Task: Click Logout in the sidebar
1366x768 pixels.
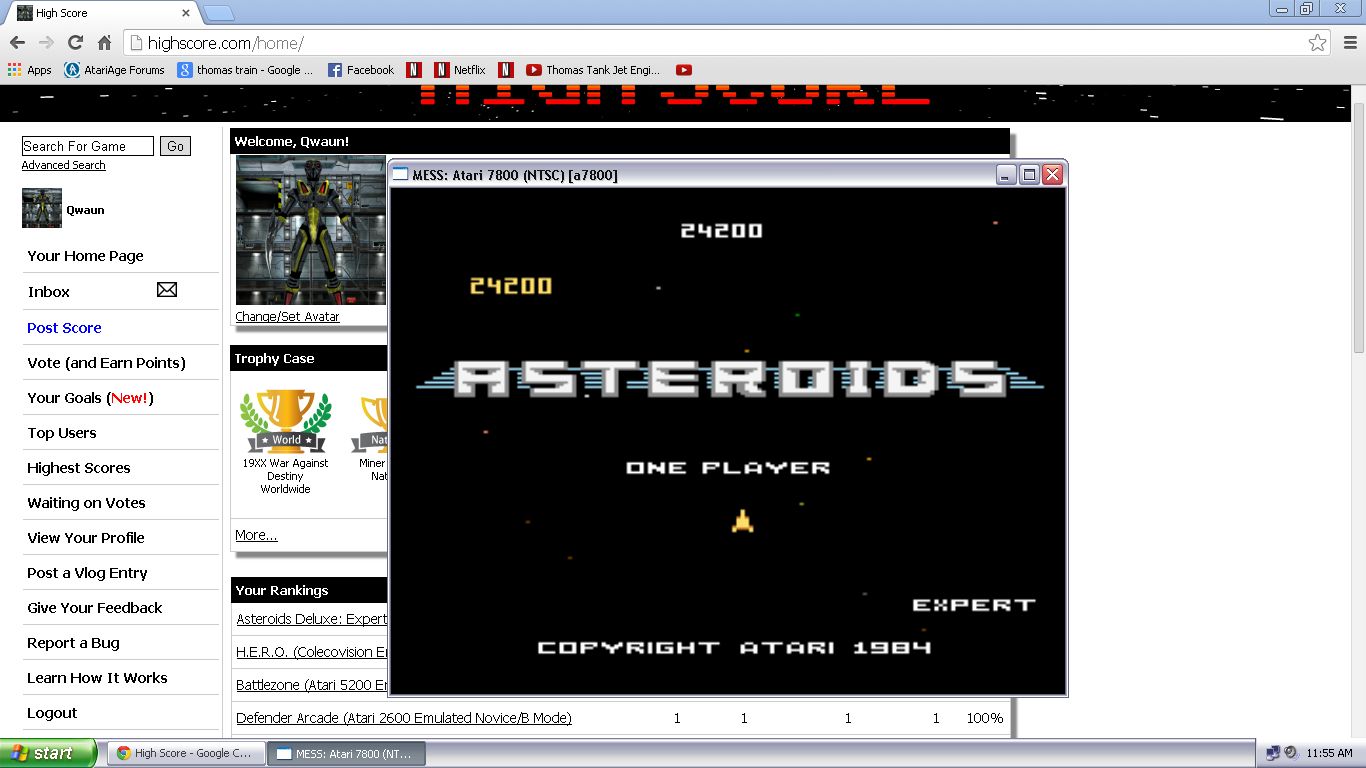Action: click(52, 713)
